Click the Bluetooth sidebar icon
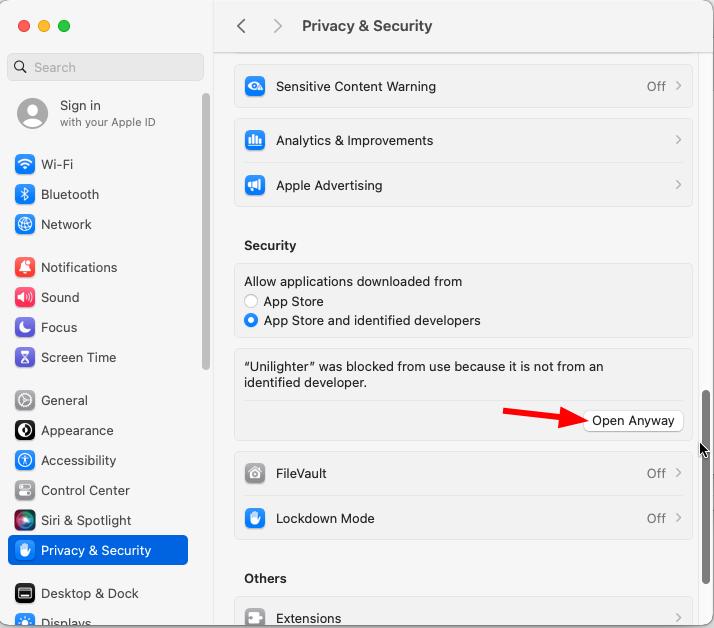The image size is (714, 628). [25, 194]
